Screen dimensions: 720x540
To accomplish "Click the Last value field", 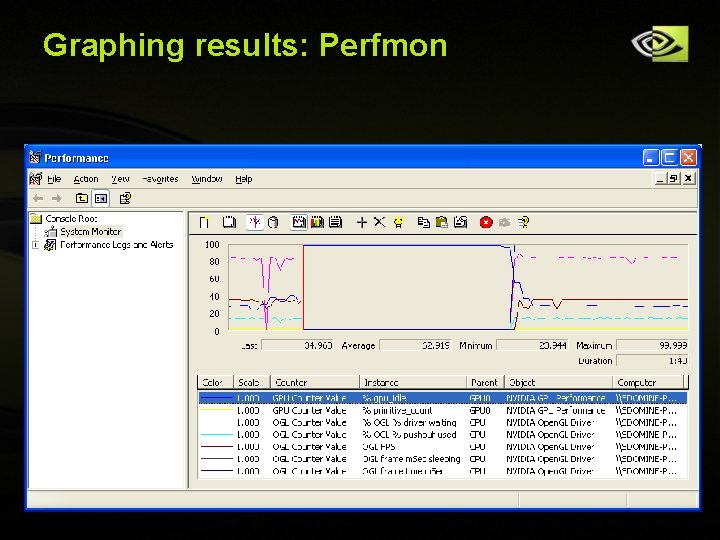I will (x=298, y=345).
